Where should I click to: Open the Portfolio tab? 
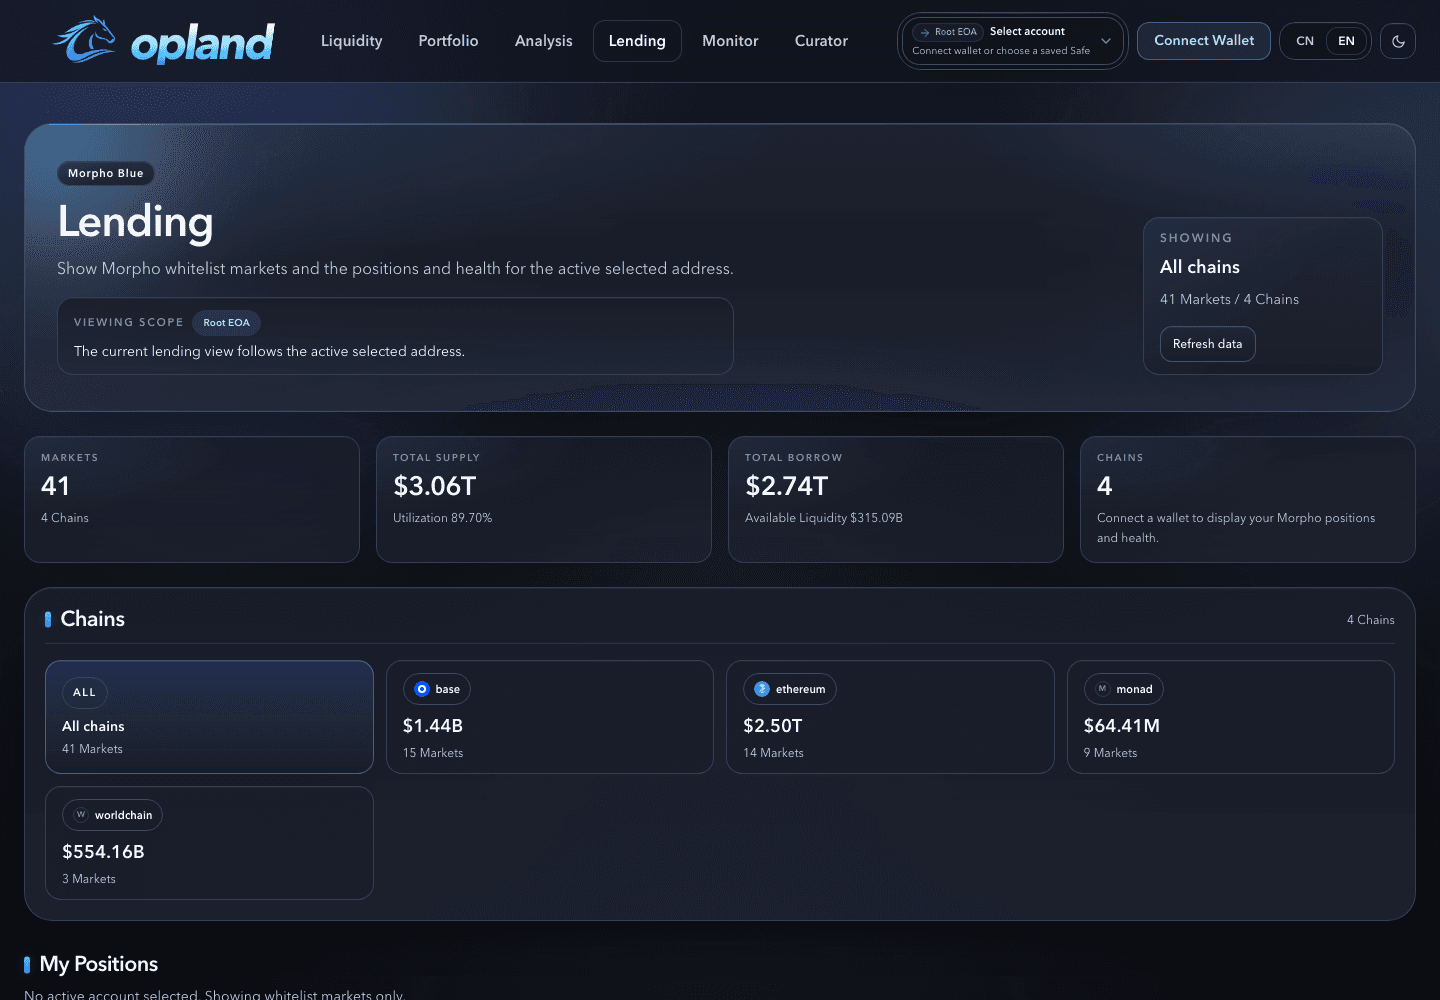(x=448, y=41)
